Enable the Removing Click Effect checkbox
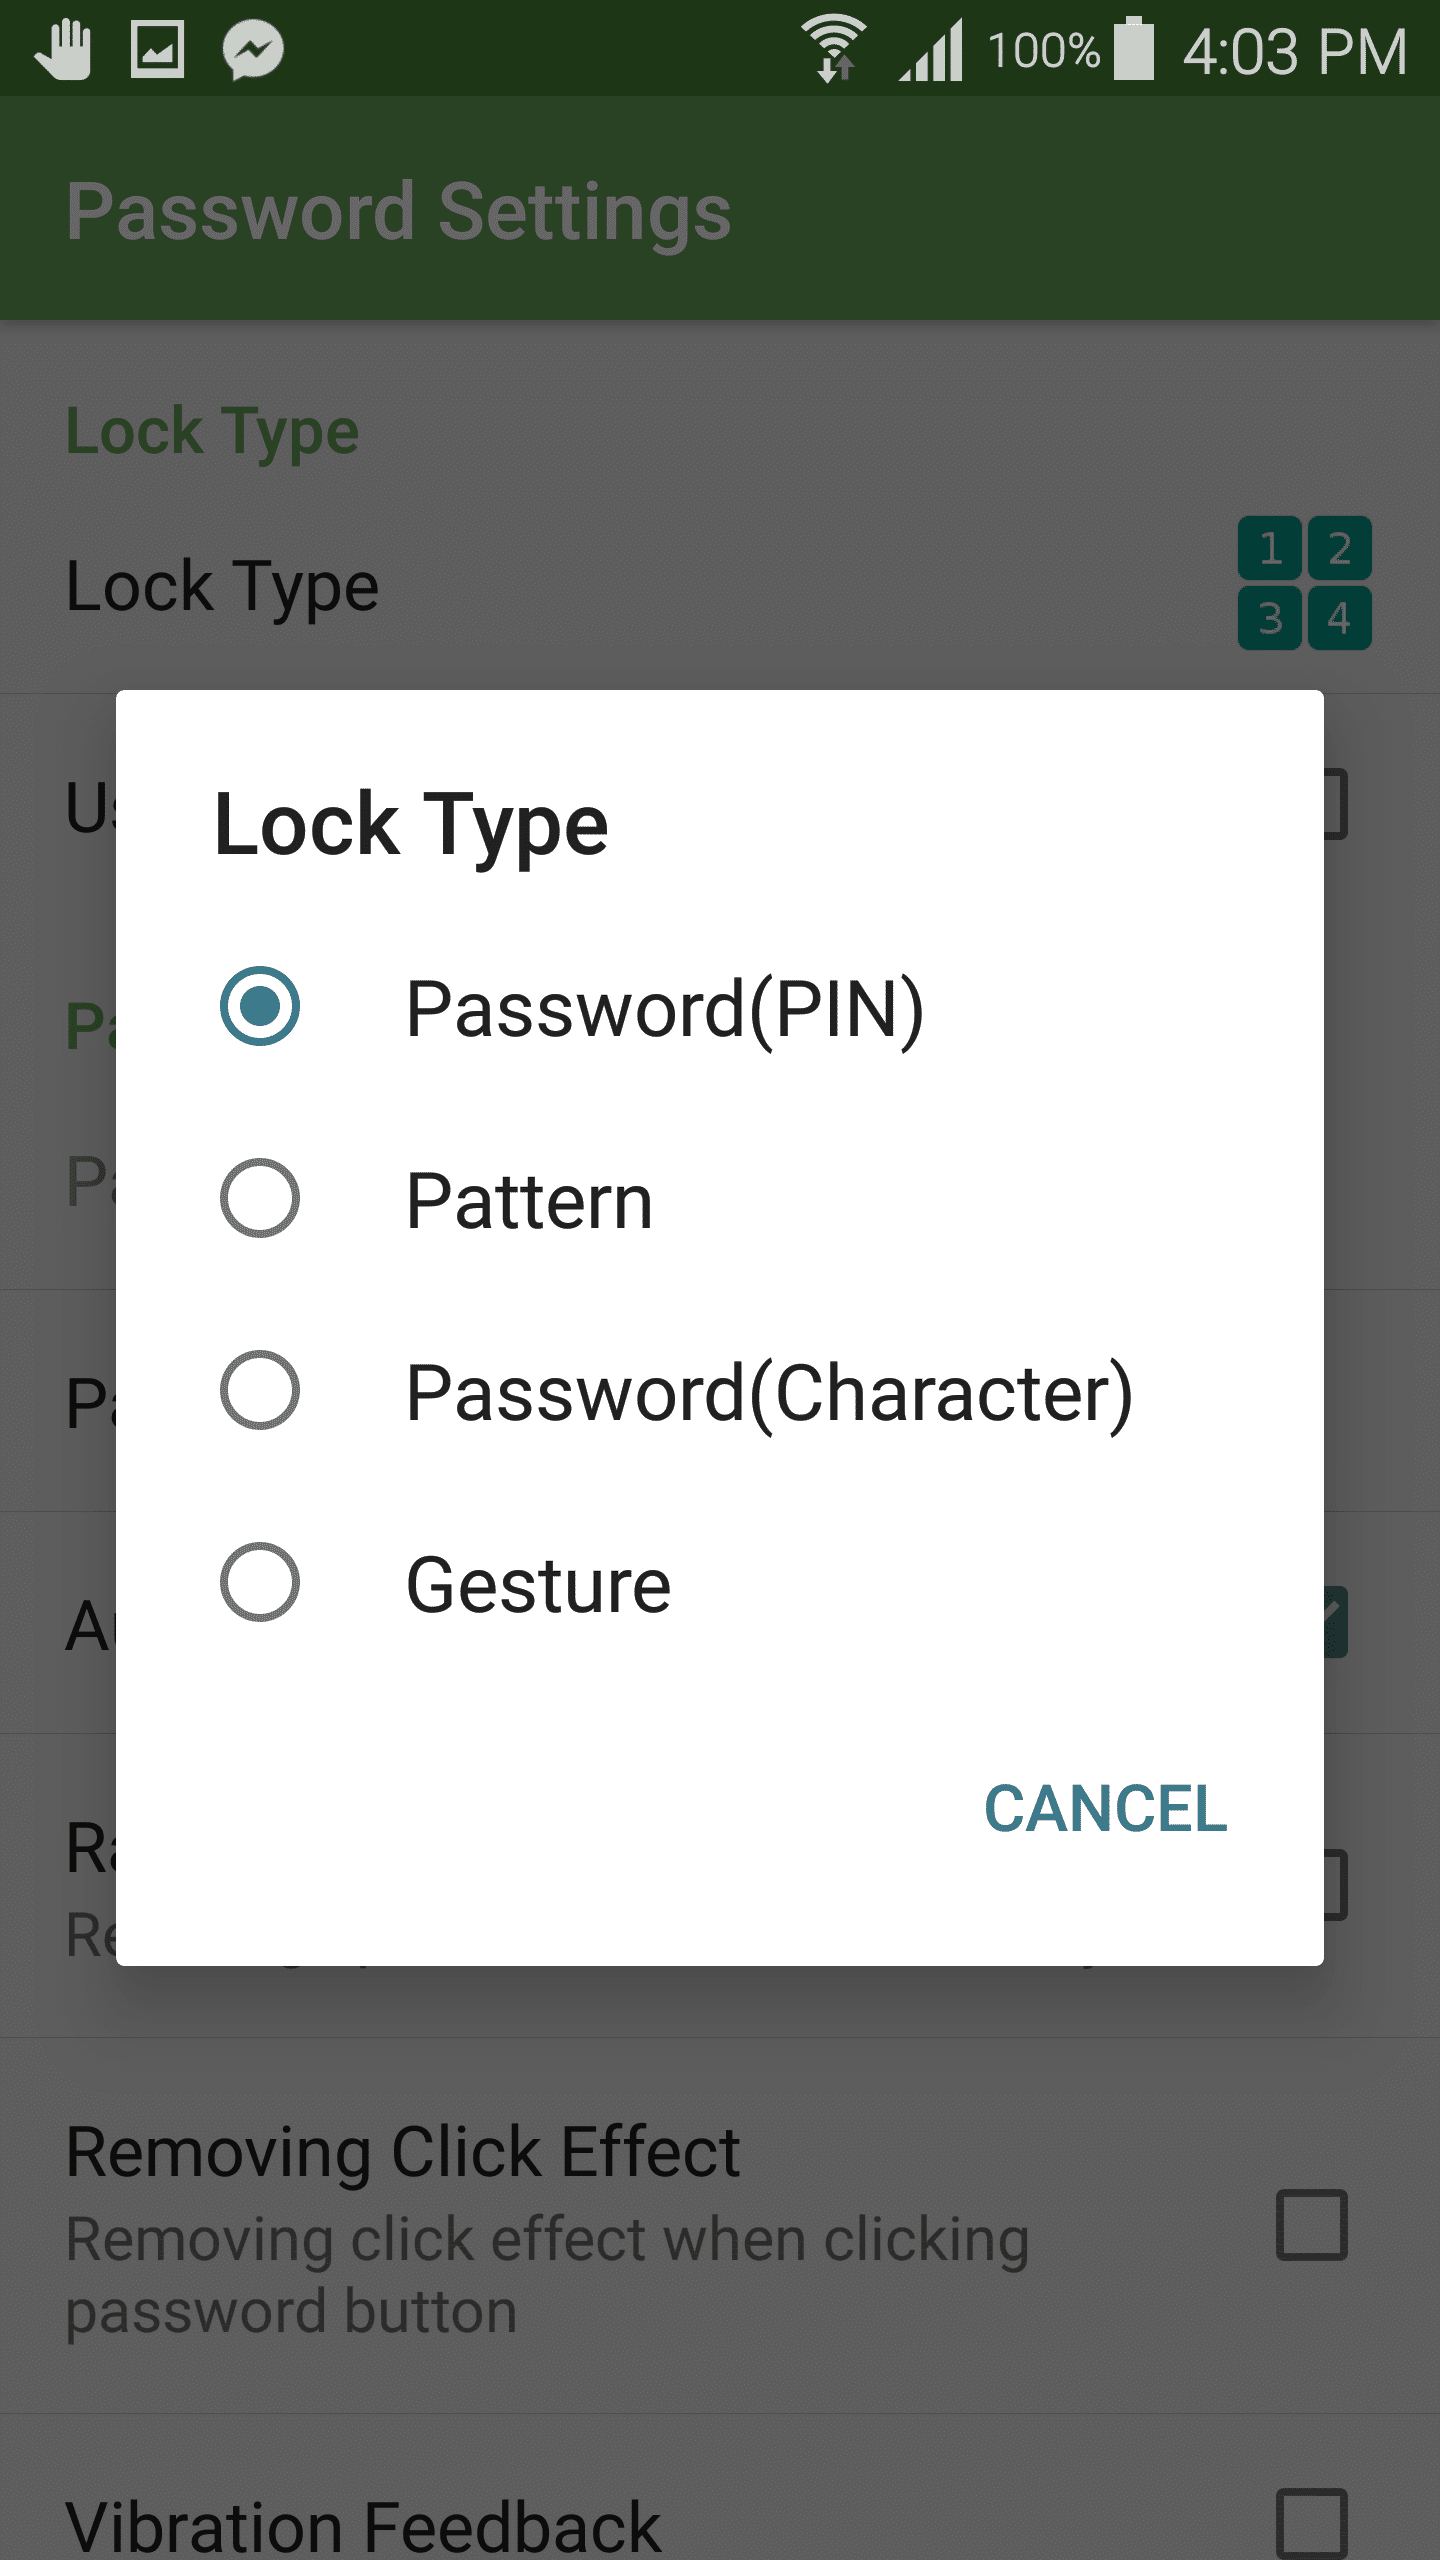 [1311, 2225]
